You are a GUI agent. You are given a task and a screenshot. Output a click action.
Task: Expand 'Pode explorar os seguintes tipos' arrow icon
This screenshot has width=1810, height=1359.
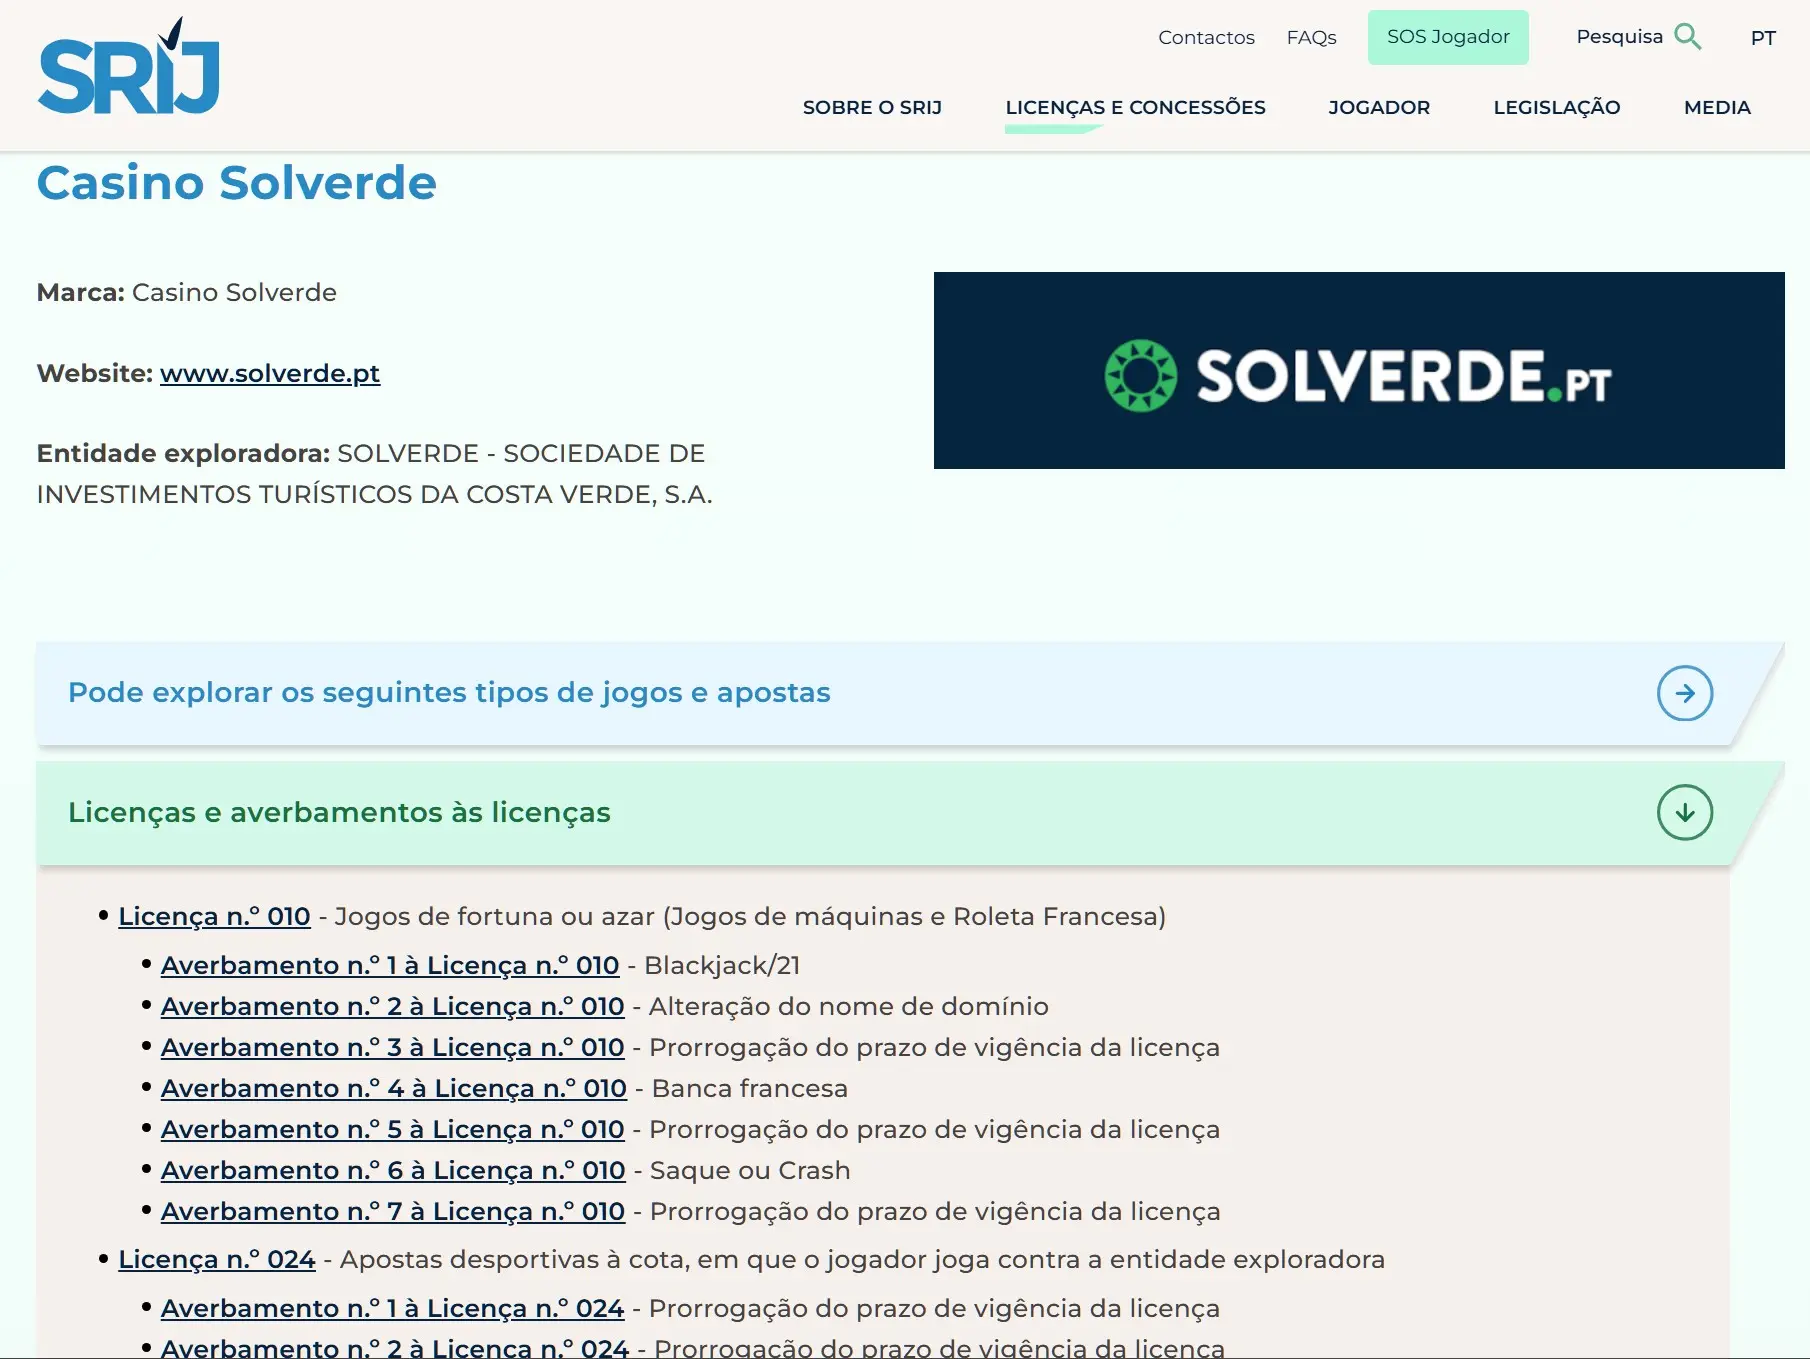tap(1685, 693)
